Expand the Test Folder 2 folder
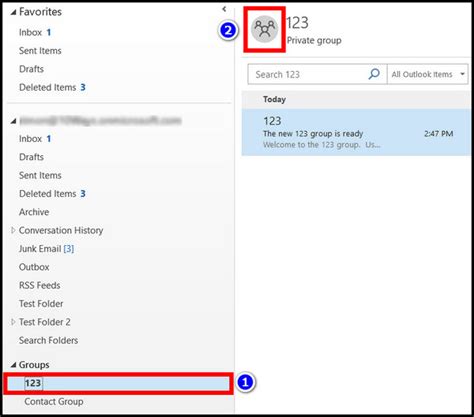This screenshot has width=474, height=417. (13, 322)
